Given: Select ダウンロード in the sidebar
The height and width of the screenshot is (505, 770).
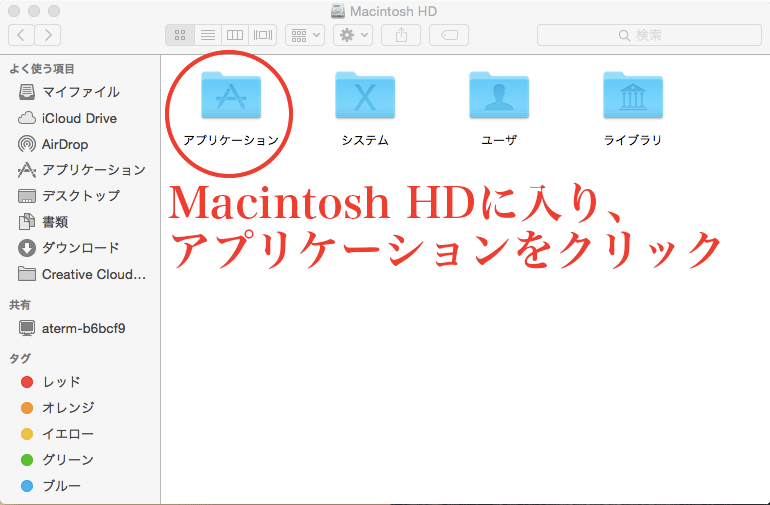Looking at the screenshot, I should (x=80, y=248).
